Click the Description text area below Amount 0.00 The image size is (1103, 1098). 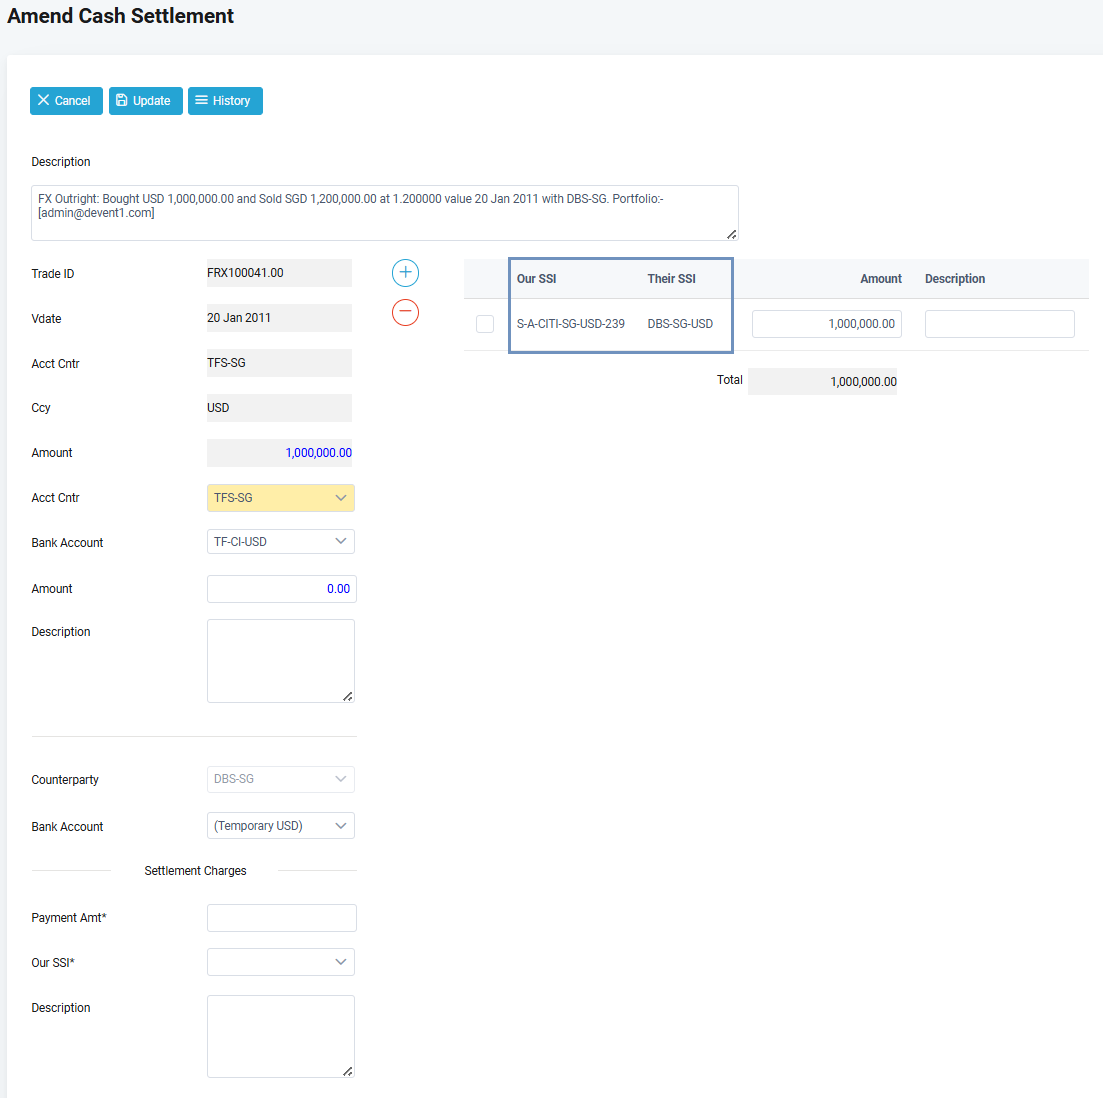click(x=281, y=661)
